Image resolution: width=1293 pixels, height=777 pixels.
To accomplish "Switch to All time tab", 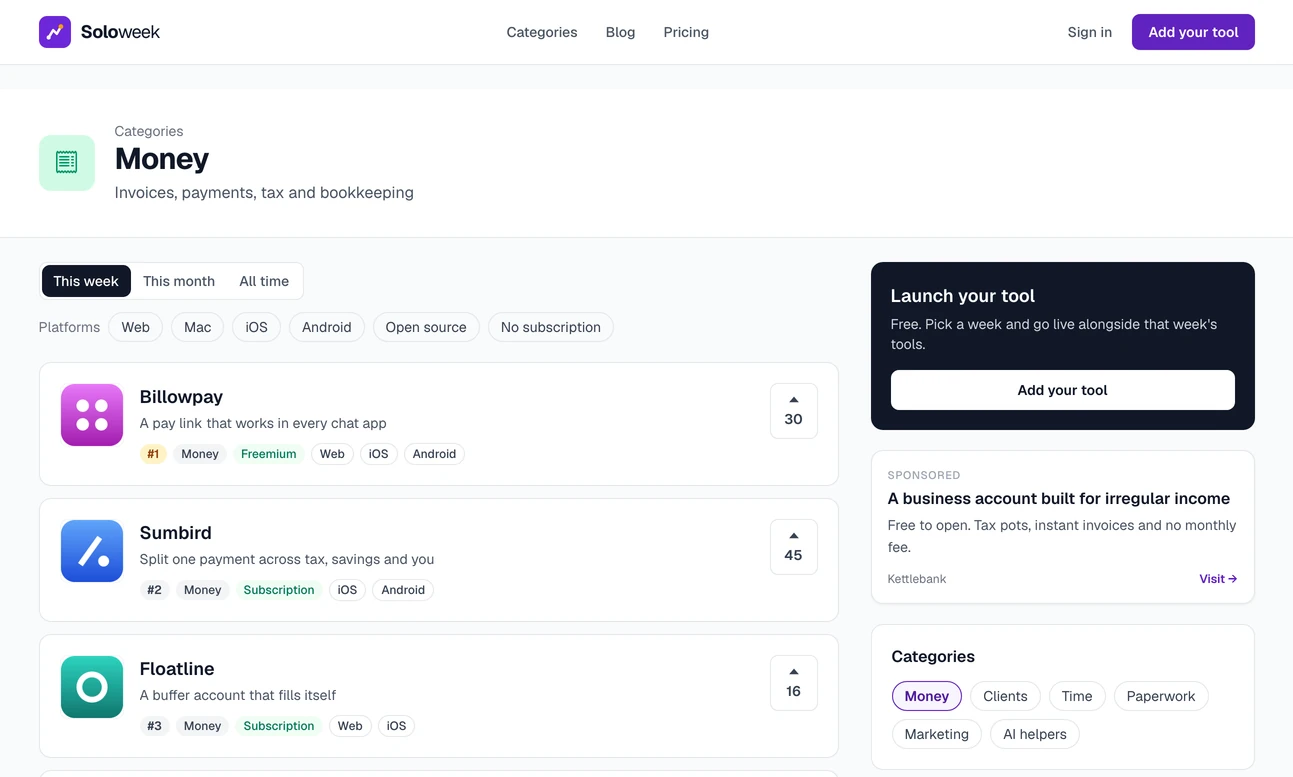I will (264, 281).
